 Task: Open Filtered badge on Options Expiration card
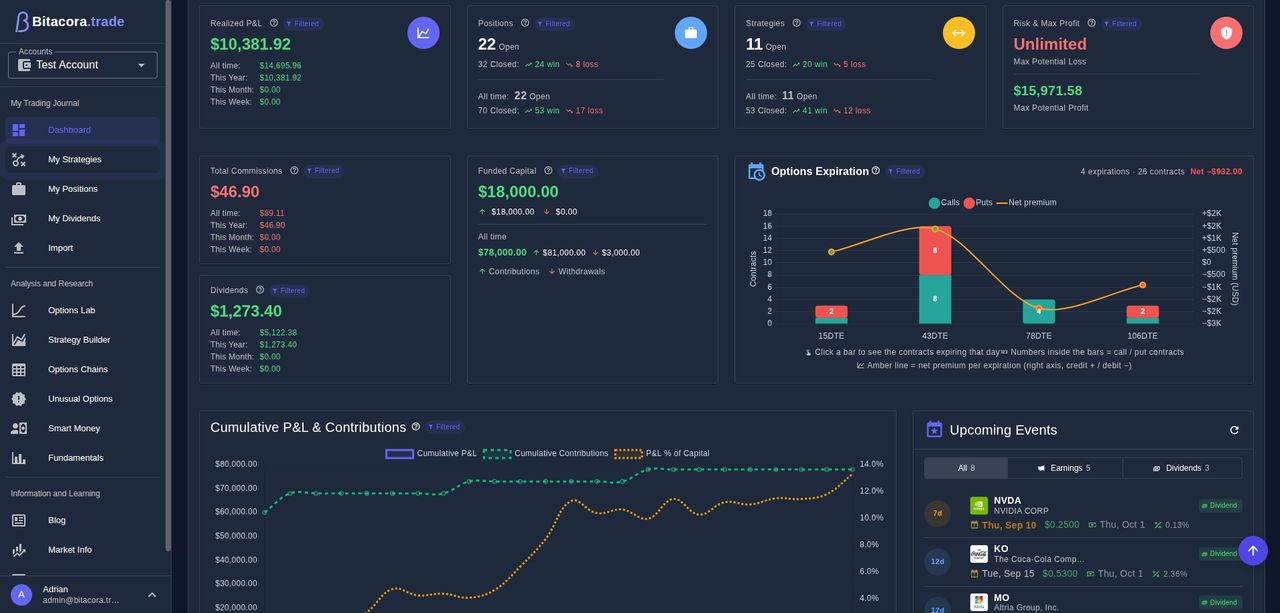click(x=905, y=171)
